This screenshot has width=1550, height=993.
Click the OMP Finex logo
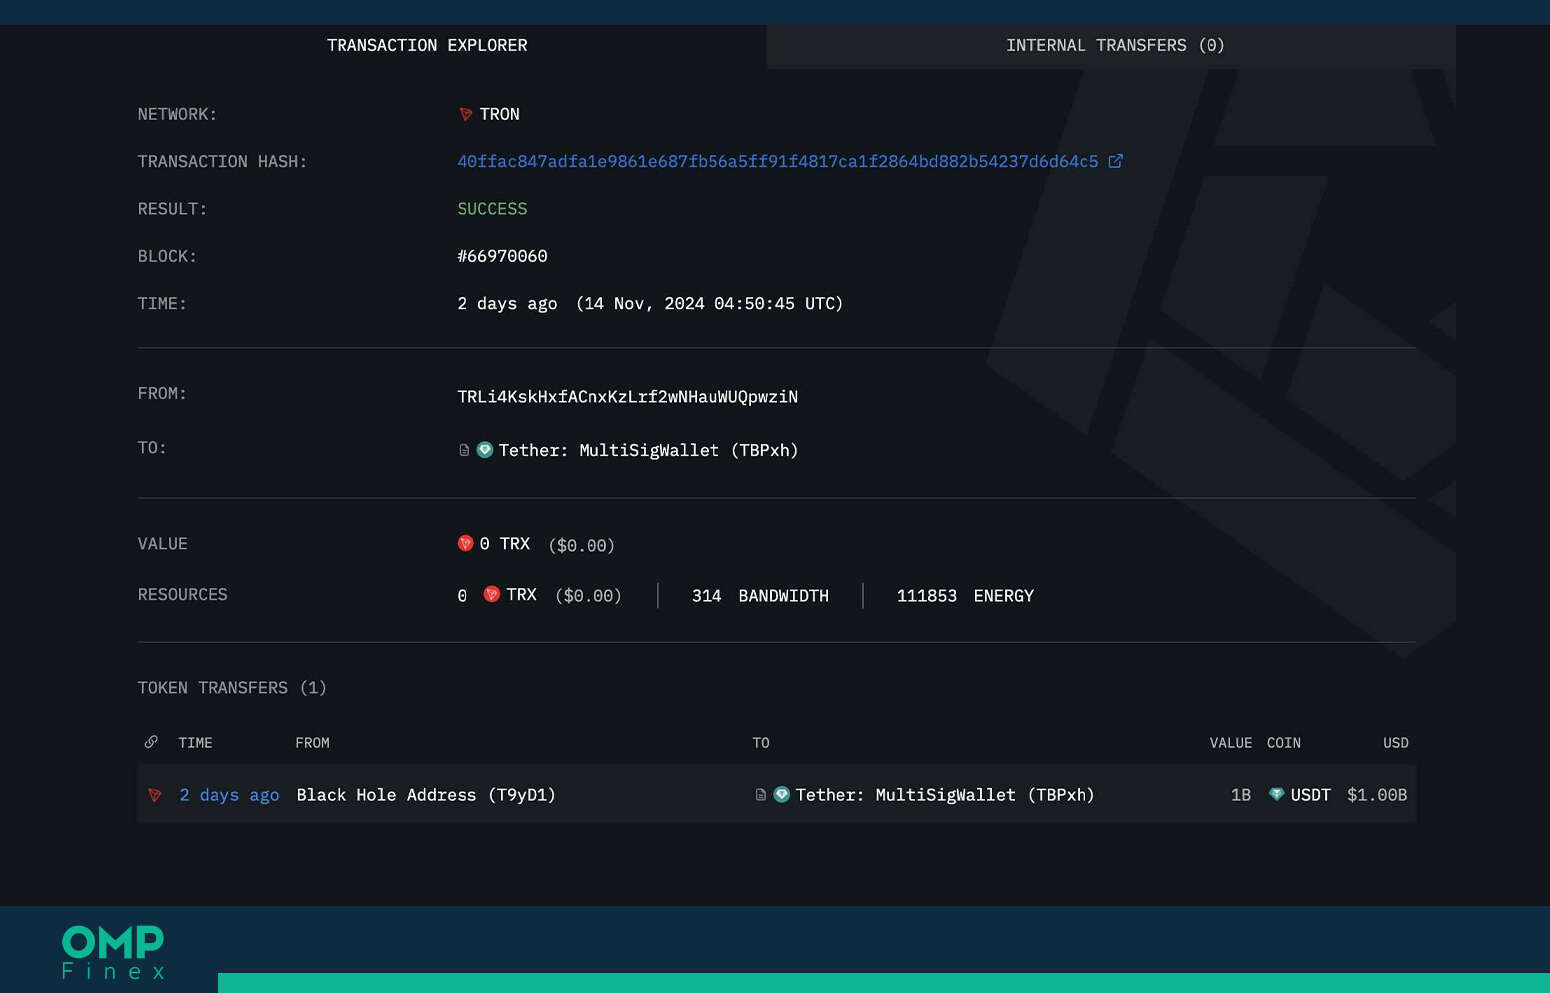click(113, 952)
